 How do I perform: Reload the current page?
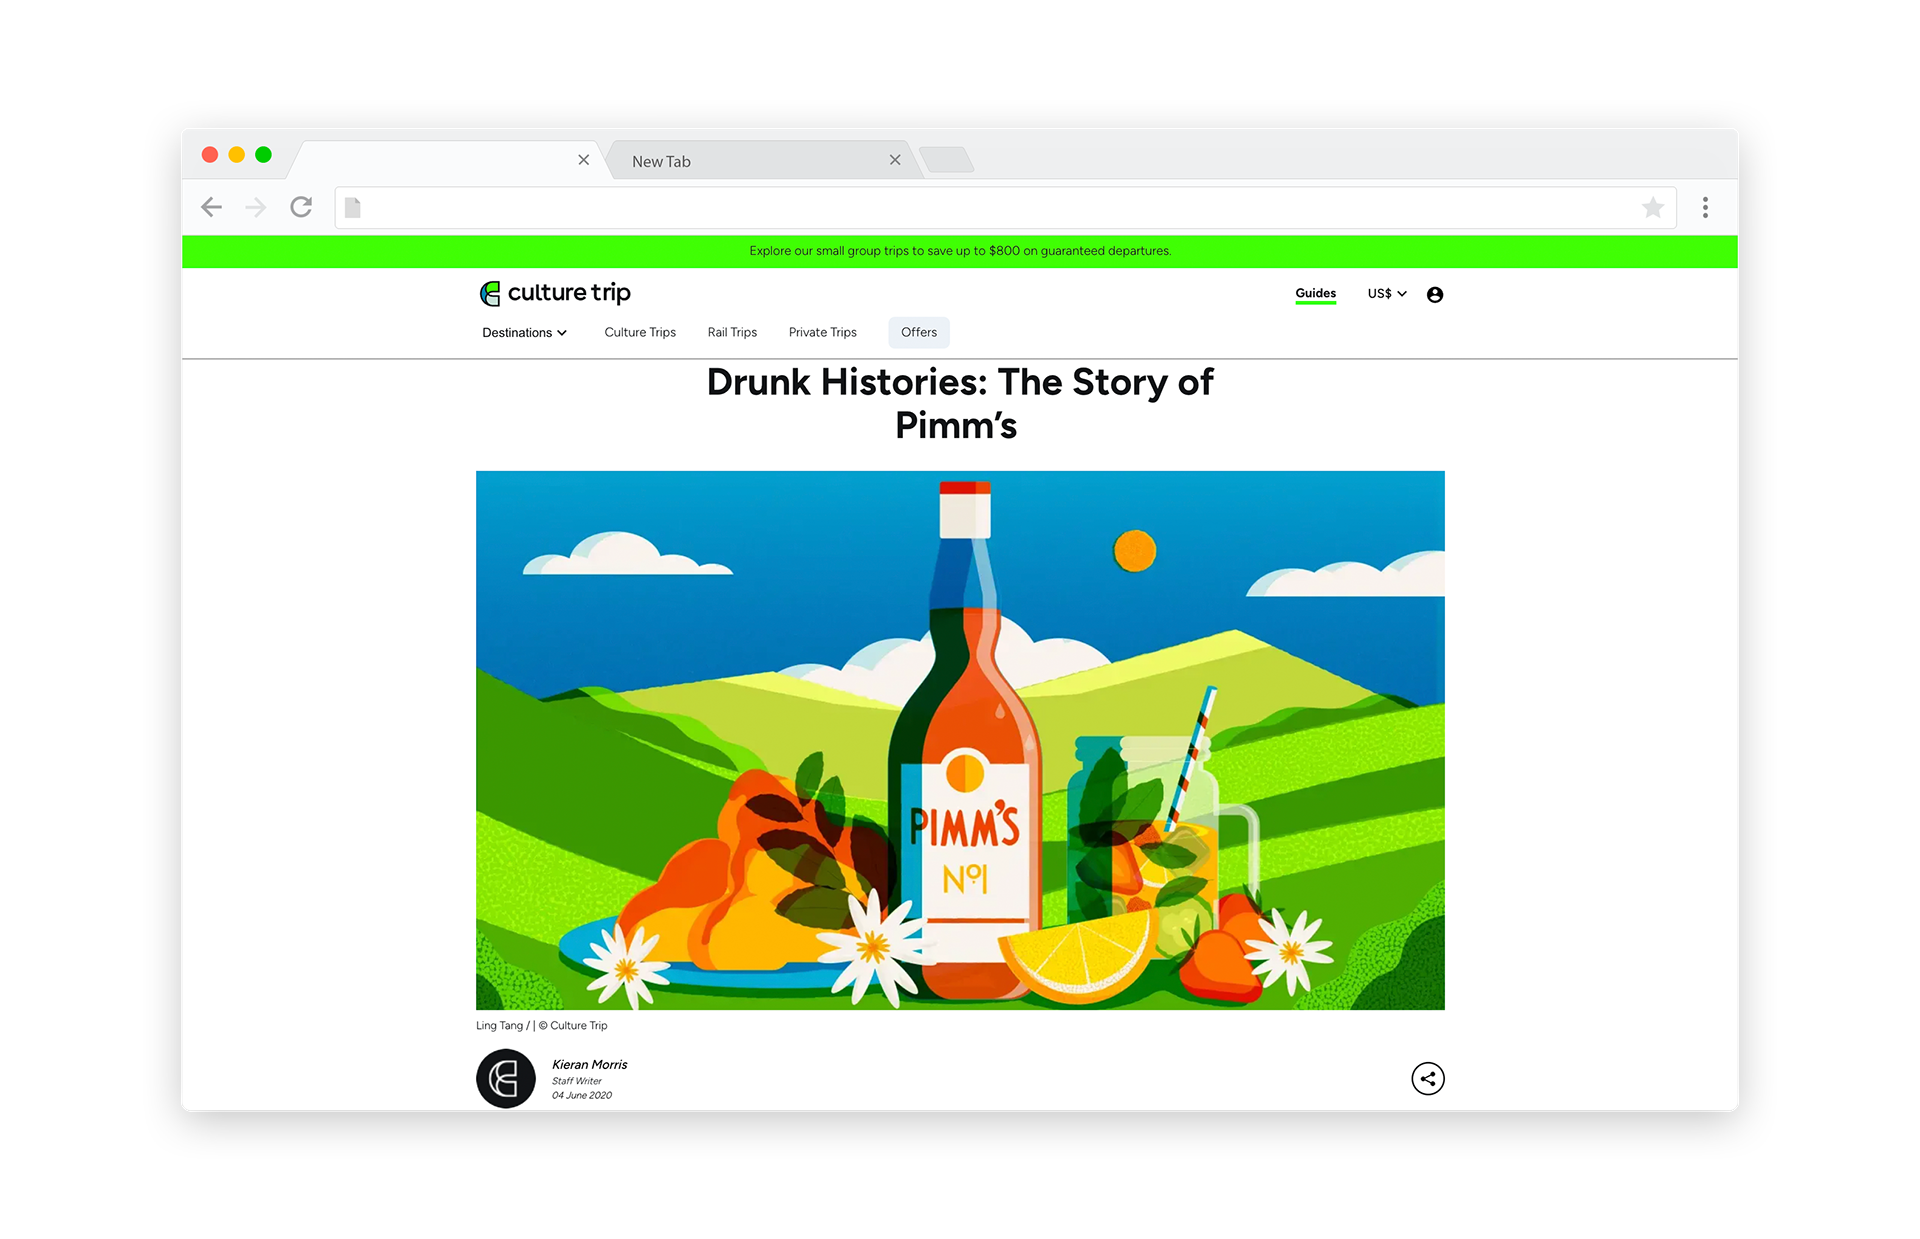pos(301,207)
